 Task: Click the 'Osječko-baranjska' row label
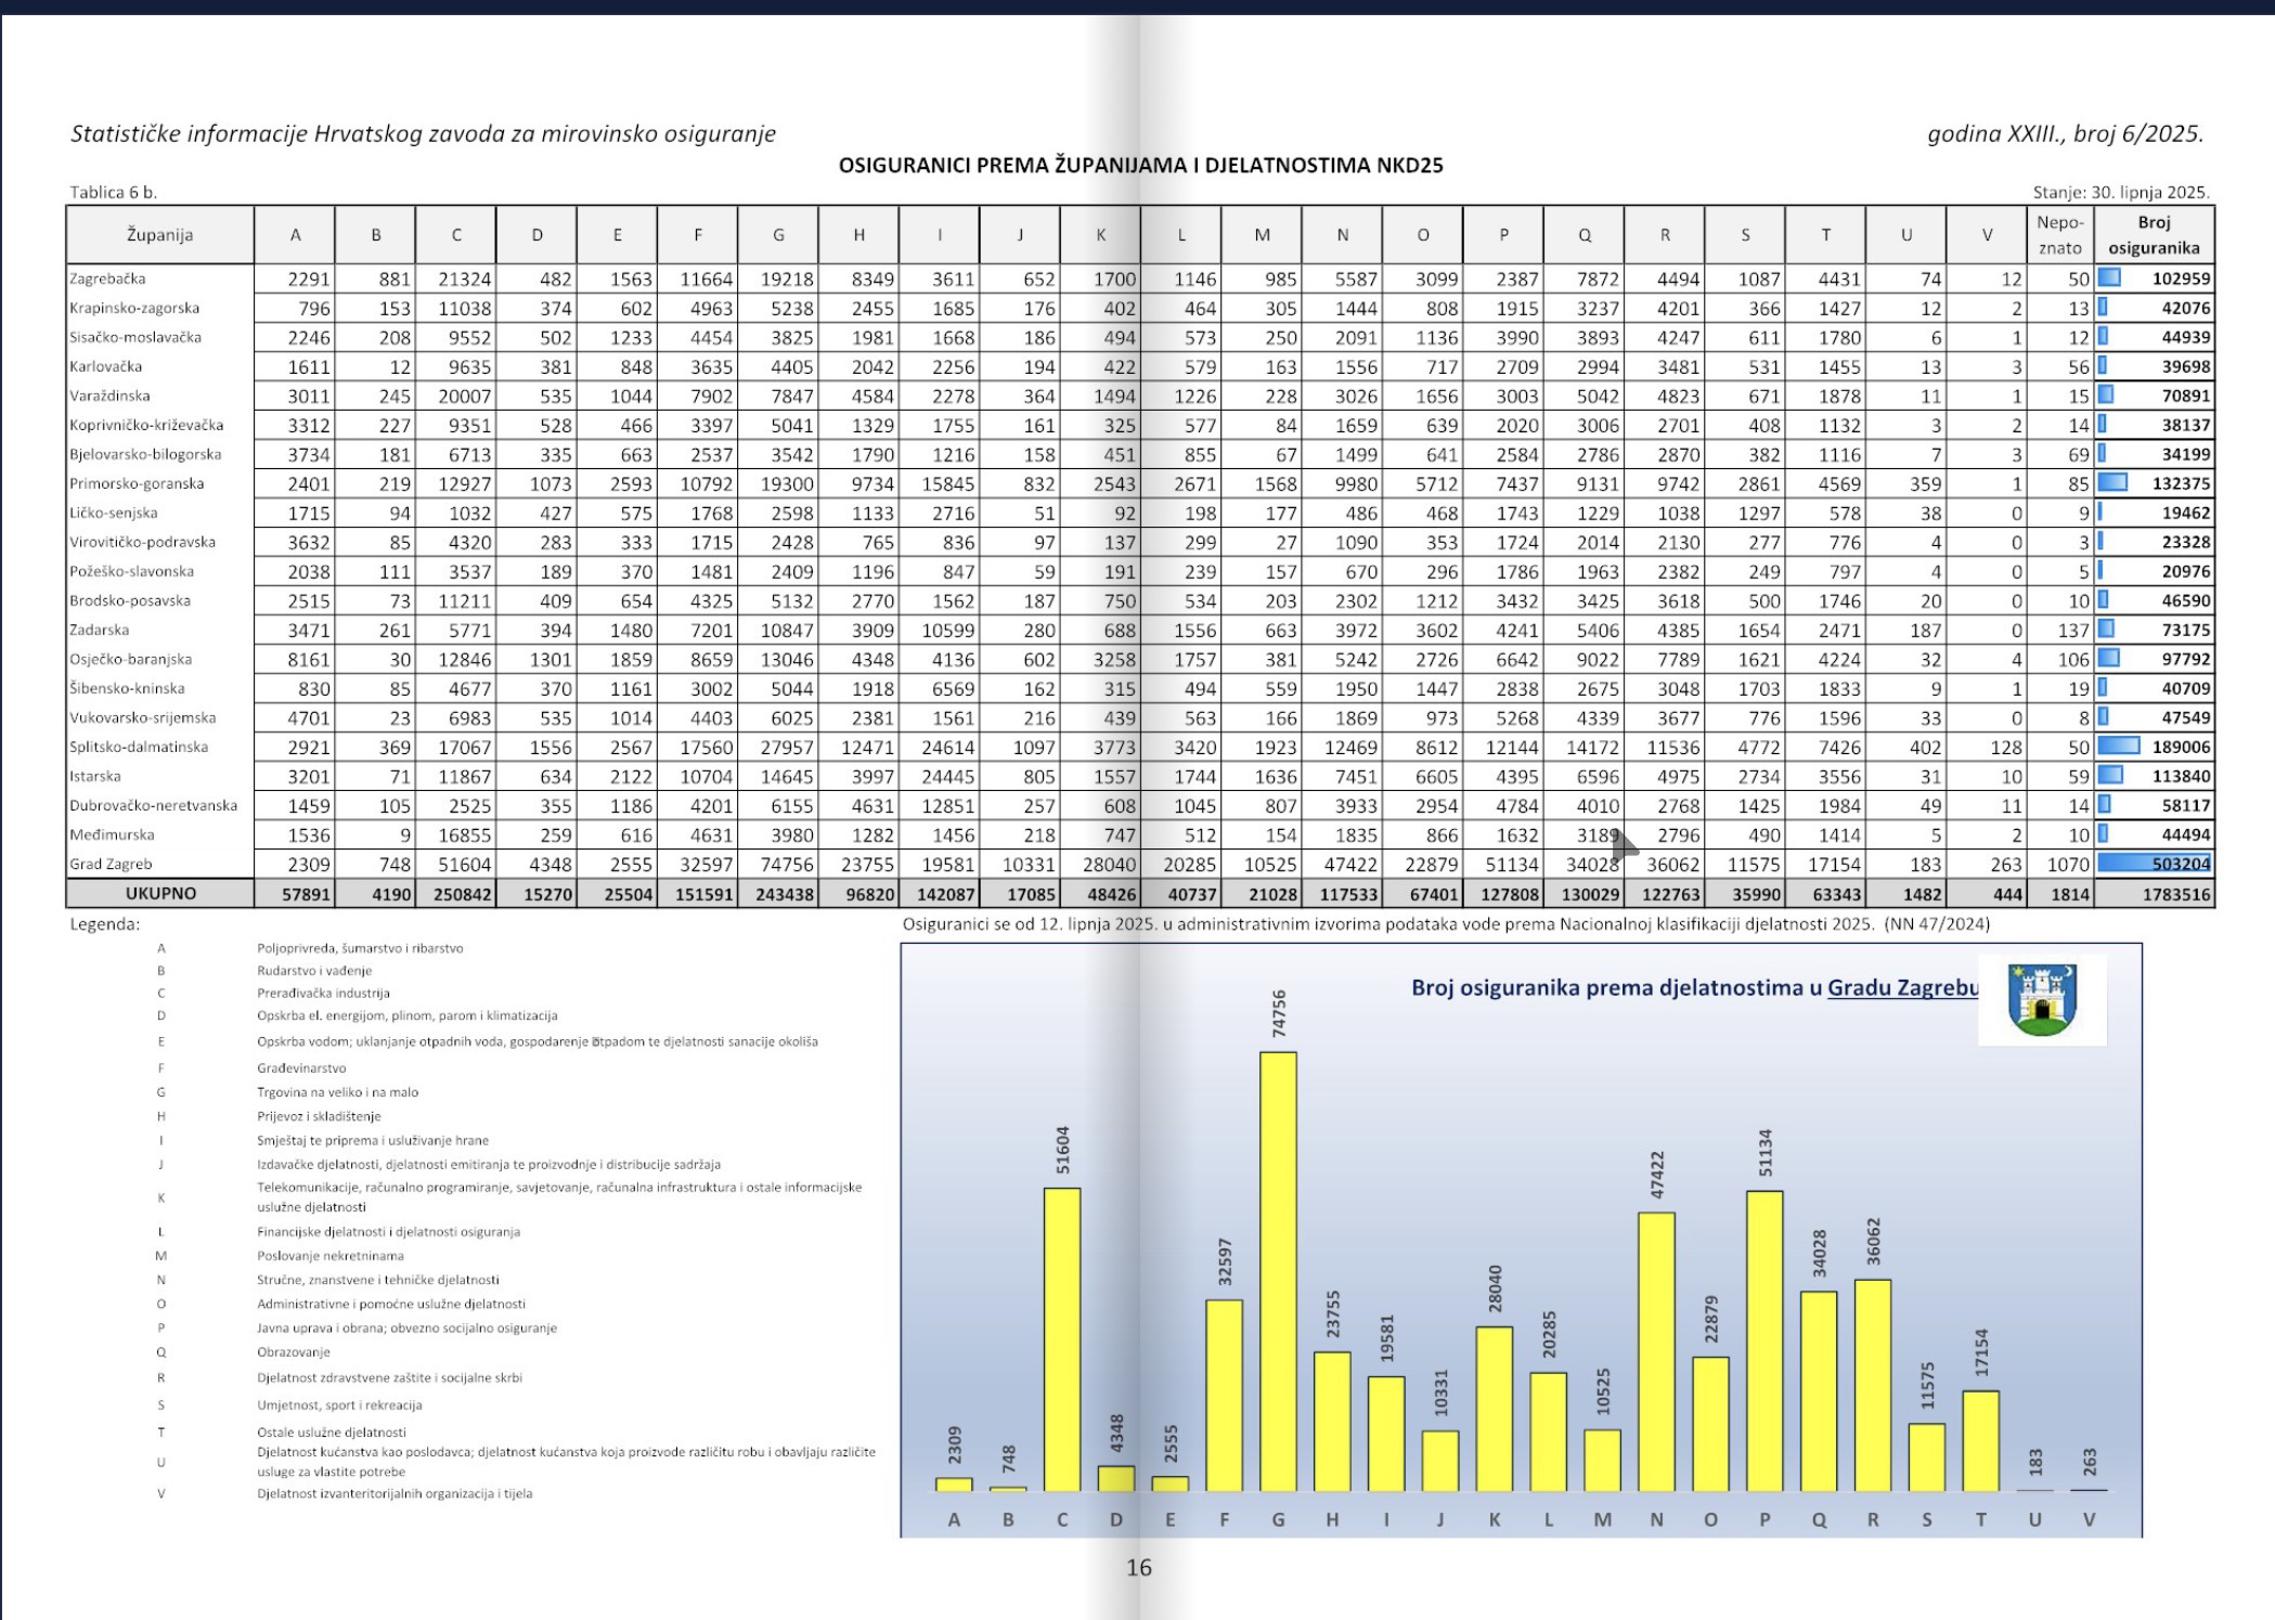[130, 659]
